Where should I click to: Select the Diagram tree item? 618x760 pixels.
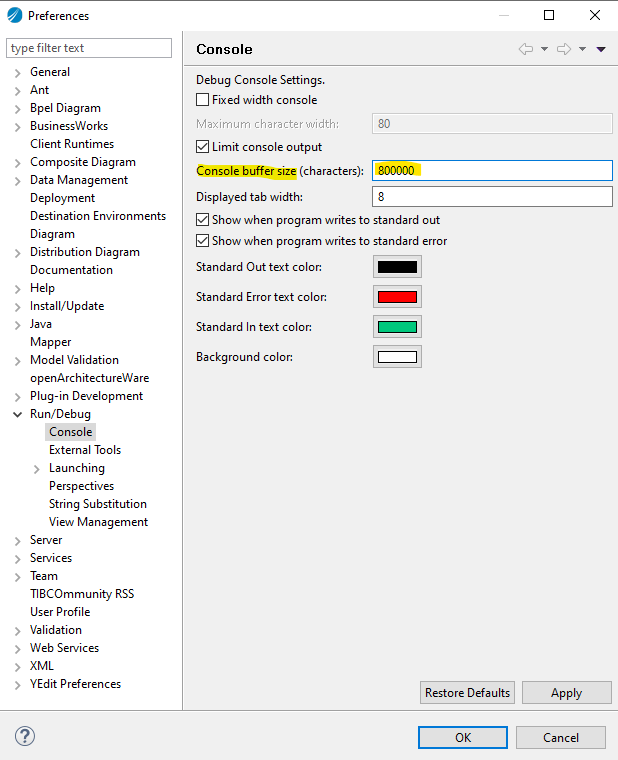[52, 234]
